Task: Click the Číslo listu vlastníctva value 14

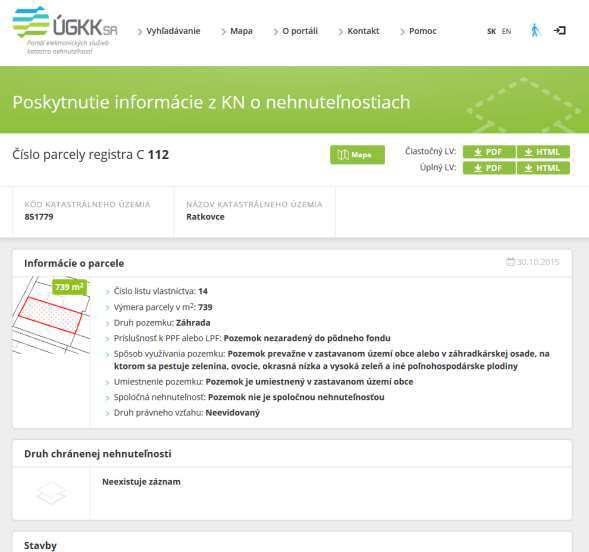Action: pyautogui.click(x=203, y=291)
